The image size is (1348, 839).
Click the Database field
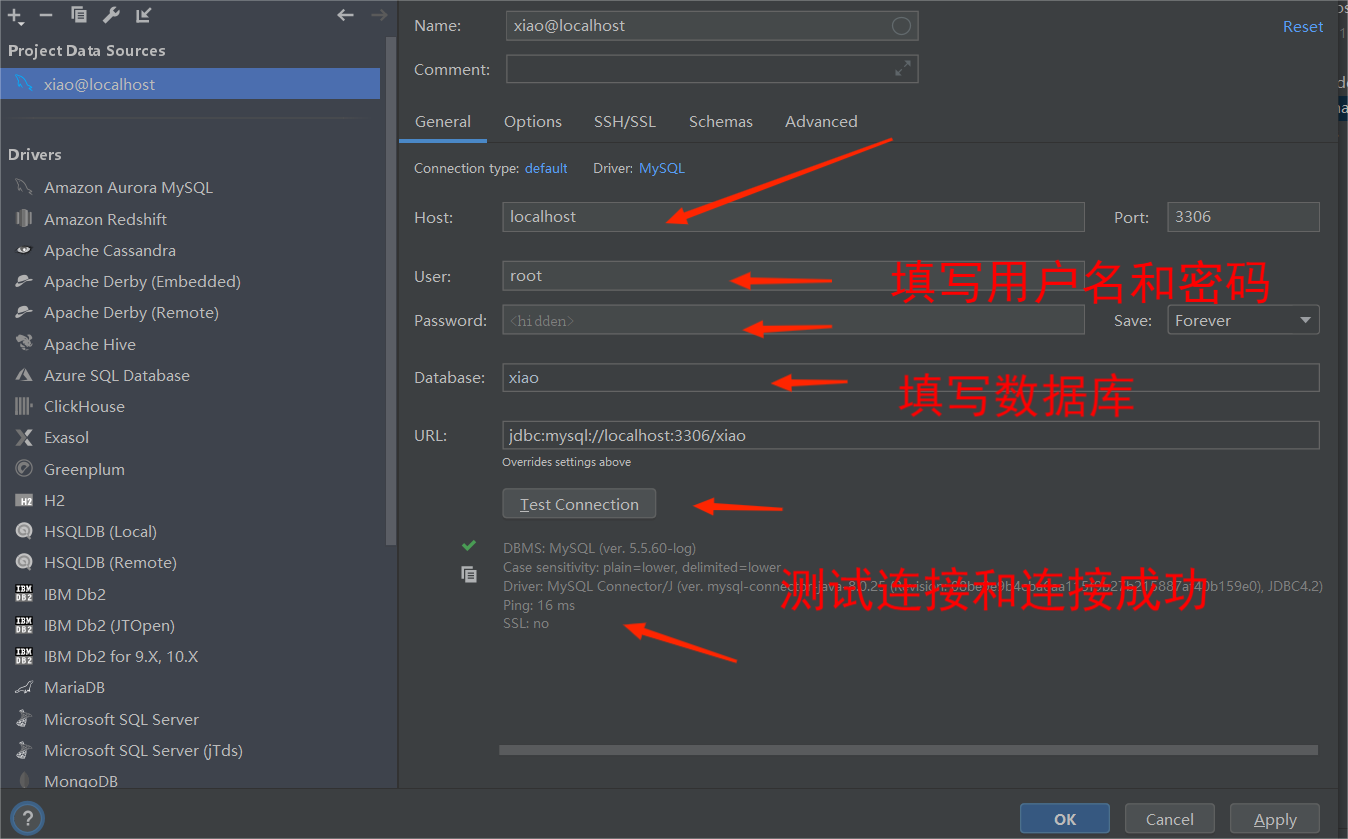pyautogui.click(x=911, y=377)
